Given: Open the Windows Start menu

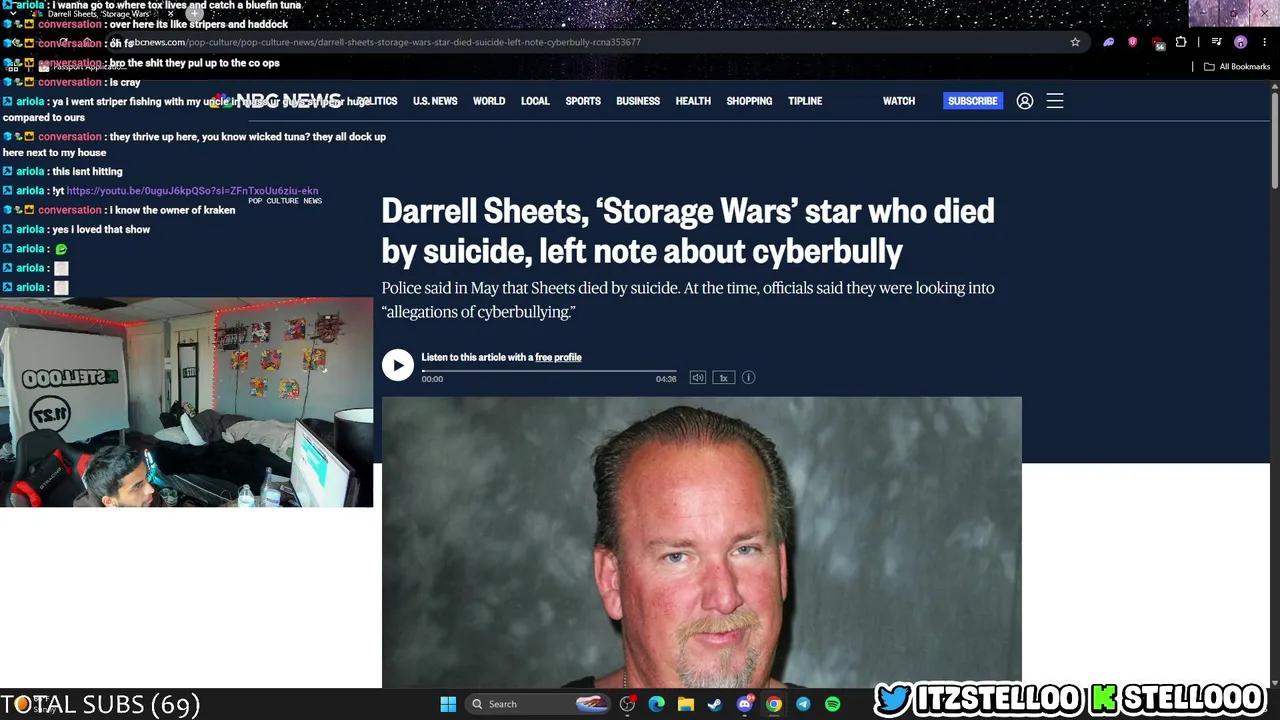Looking at the screenshot, I should pos(448,704).
